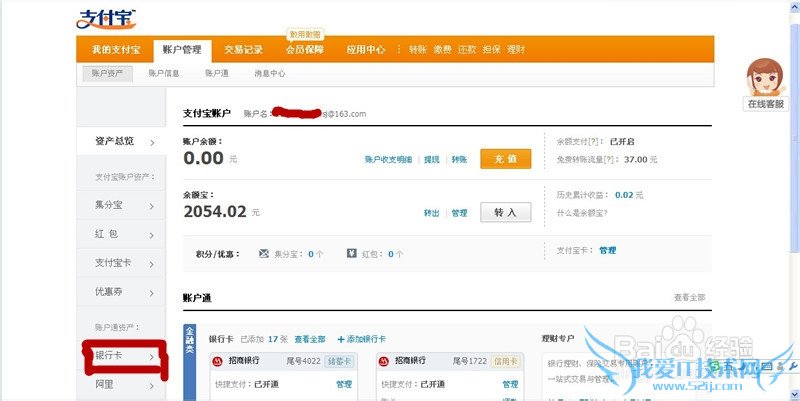This screenshot has height=401, width=800.
Task: Click 转账 link beside 提现
Action: (x=459, y=160)
